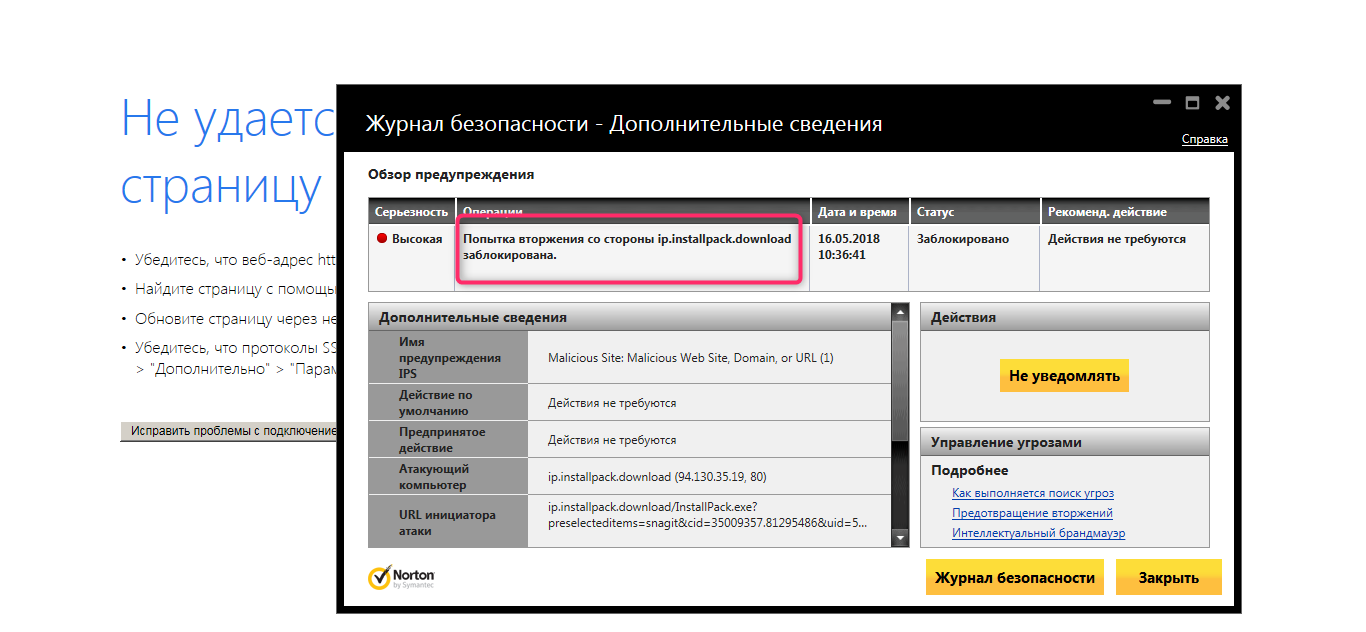1366x632 pixels.
Task: Click the Управление угрозами panel header
Action: point(1064,442)
